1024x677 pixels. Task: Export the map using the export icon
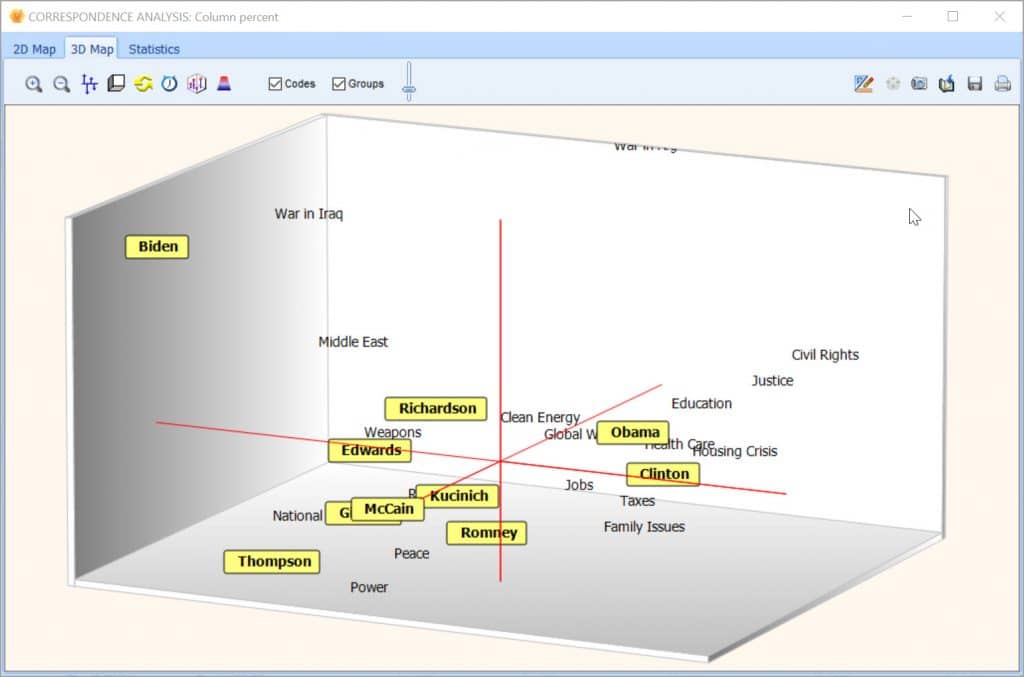click(947, 84)
